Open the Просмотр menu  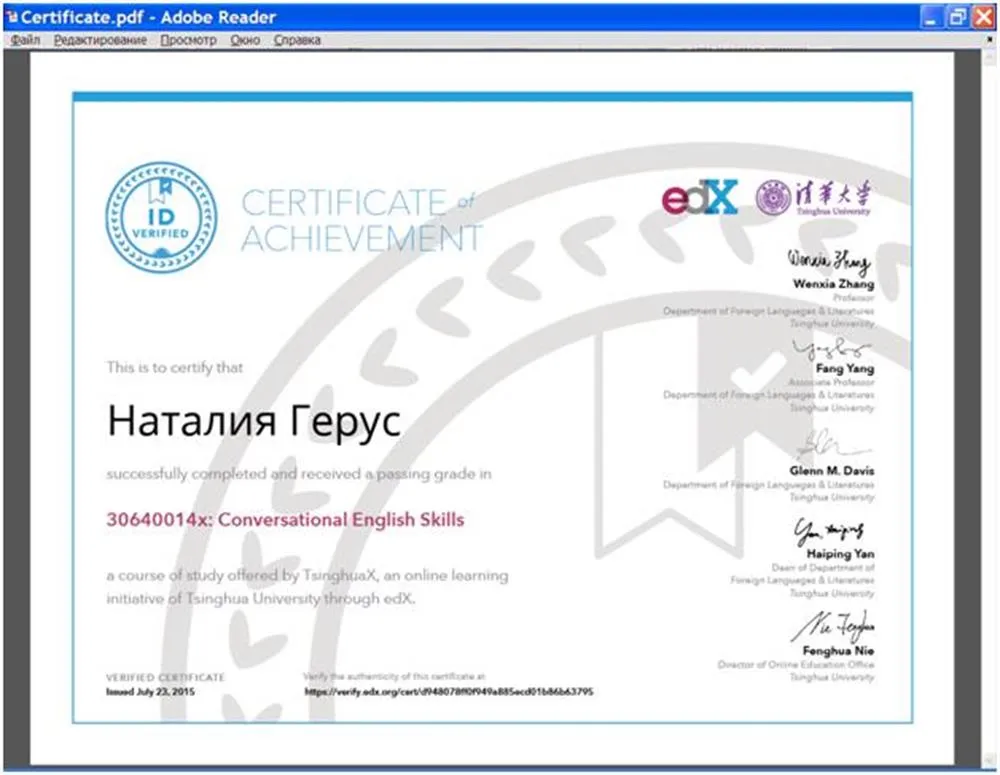click(x=188, y=40)
